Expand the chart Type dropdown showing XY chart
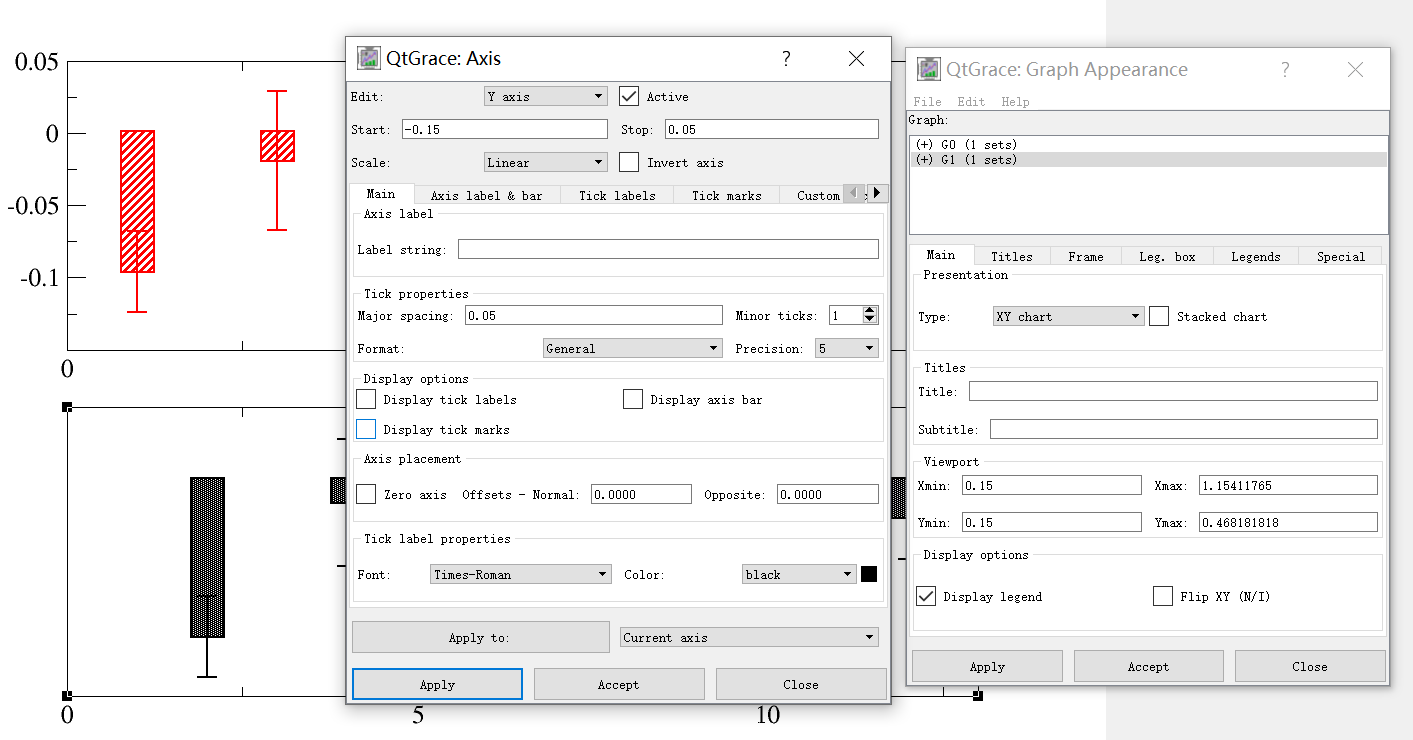 click(x=1068, y=315)
